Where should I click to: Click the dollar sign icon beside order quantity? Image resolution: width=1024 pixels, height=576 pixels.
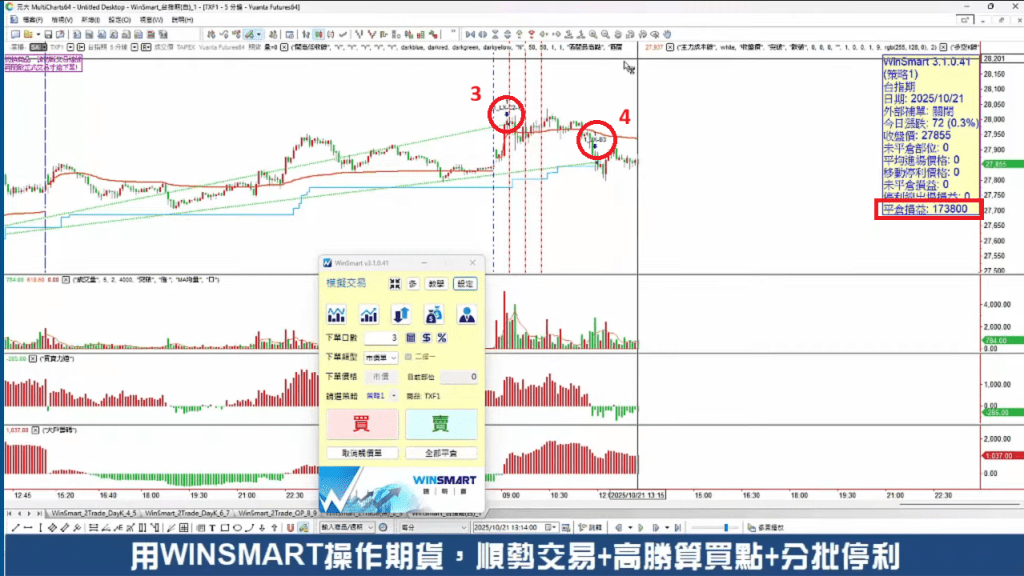(426, 338)
